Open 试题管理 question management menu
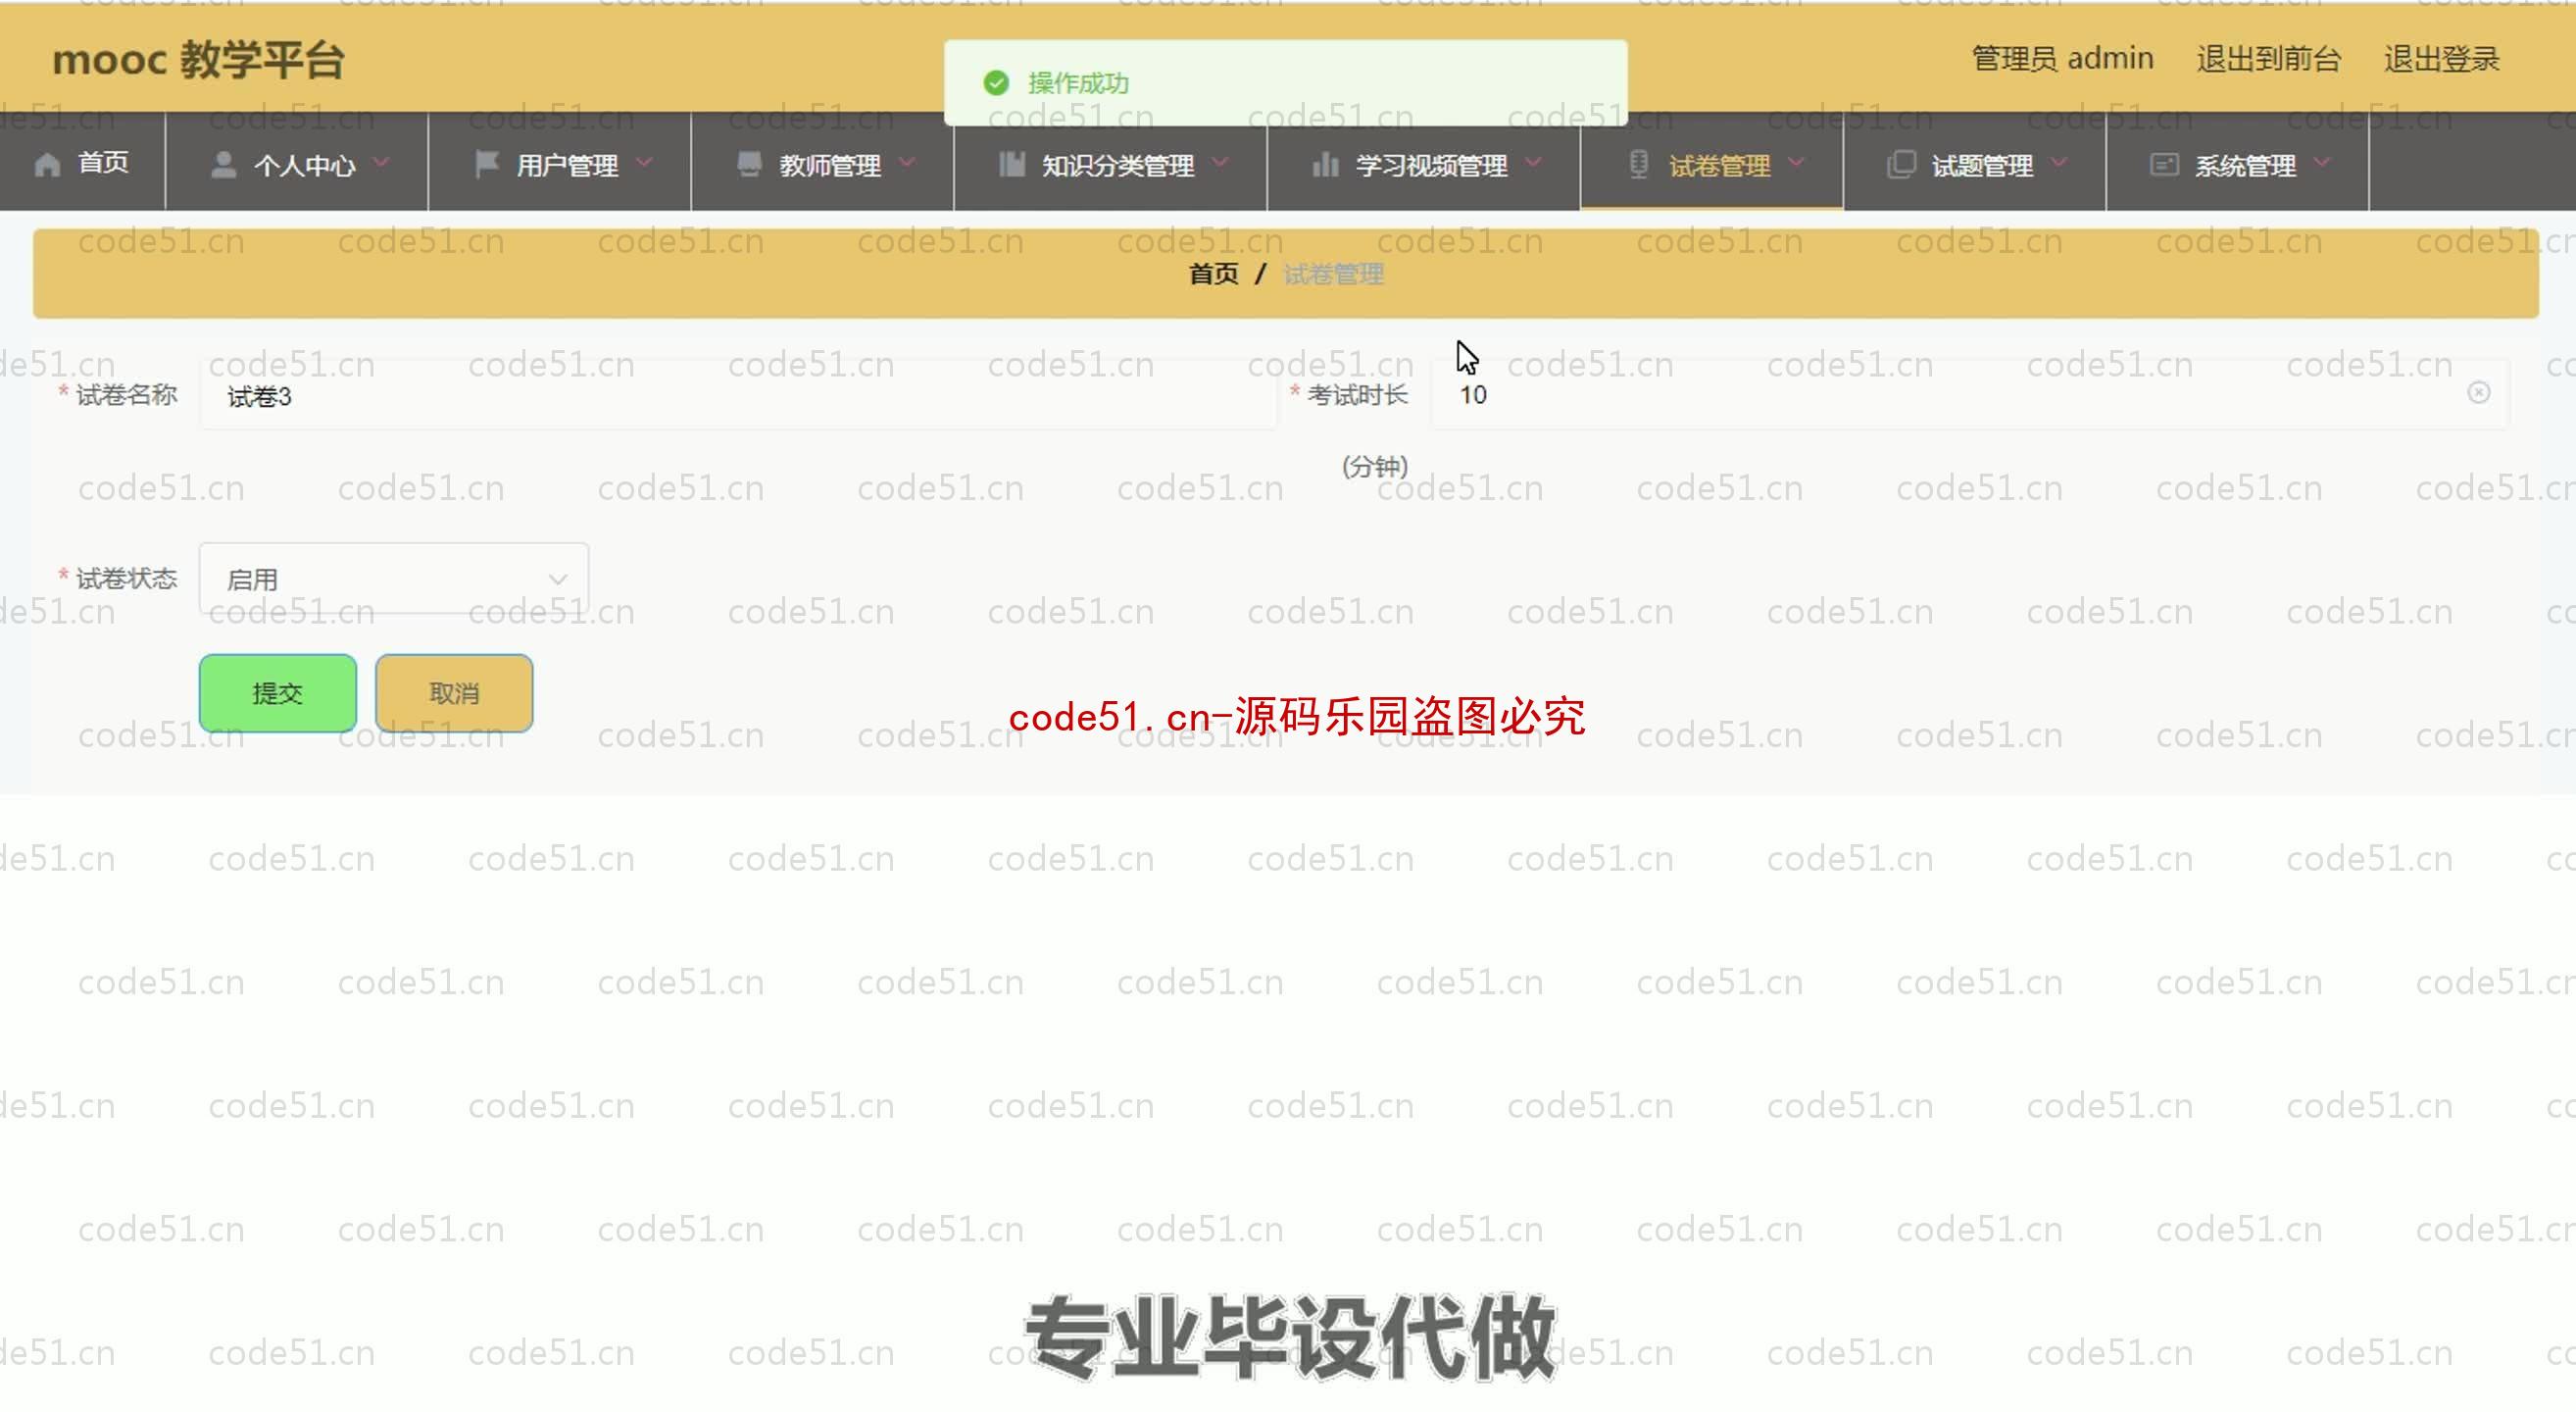The image size is (2576, 1412). 1982,165
